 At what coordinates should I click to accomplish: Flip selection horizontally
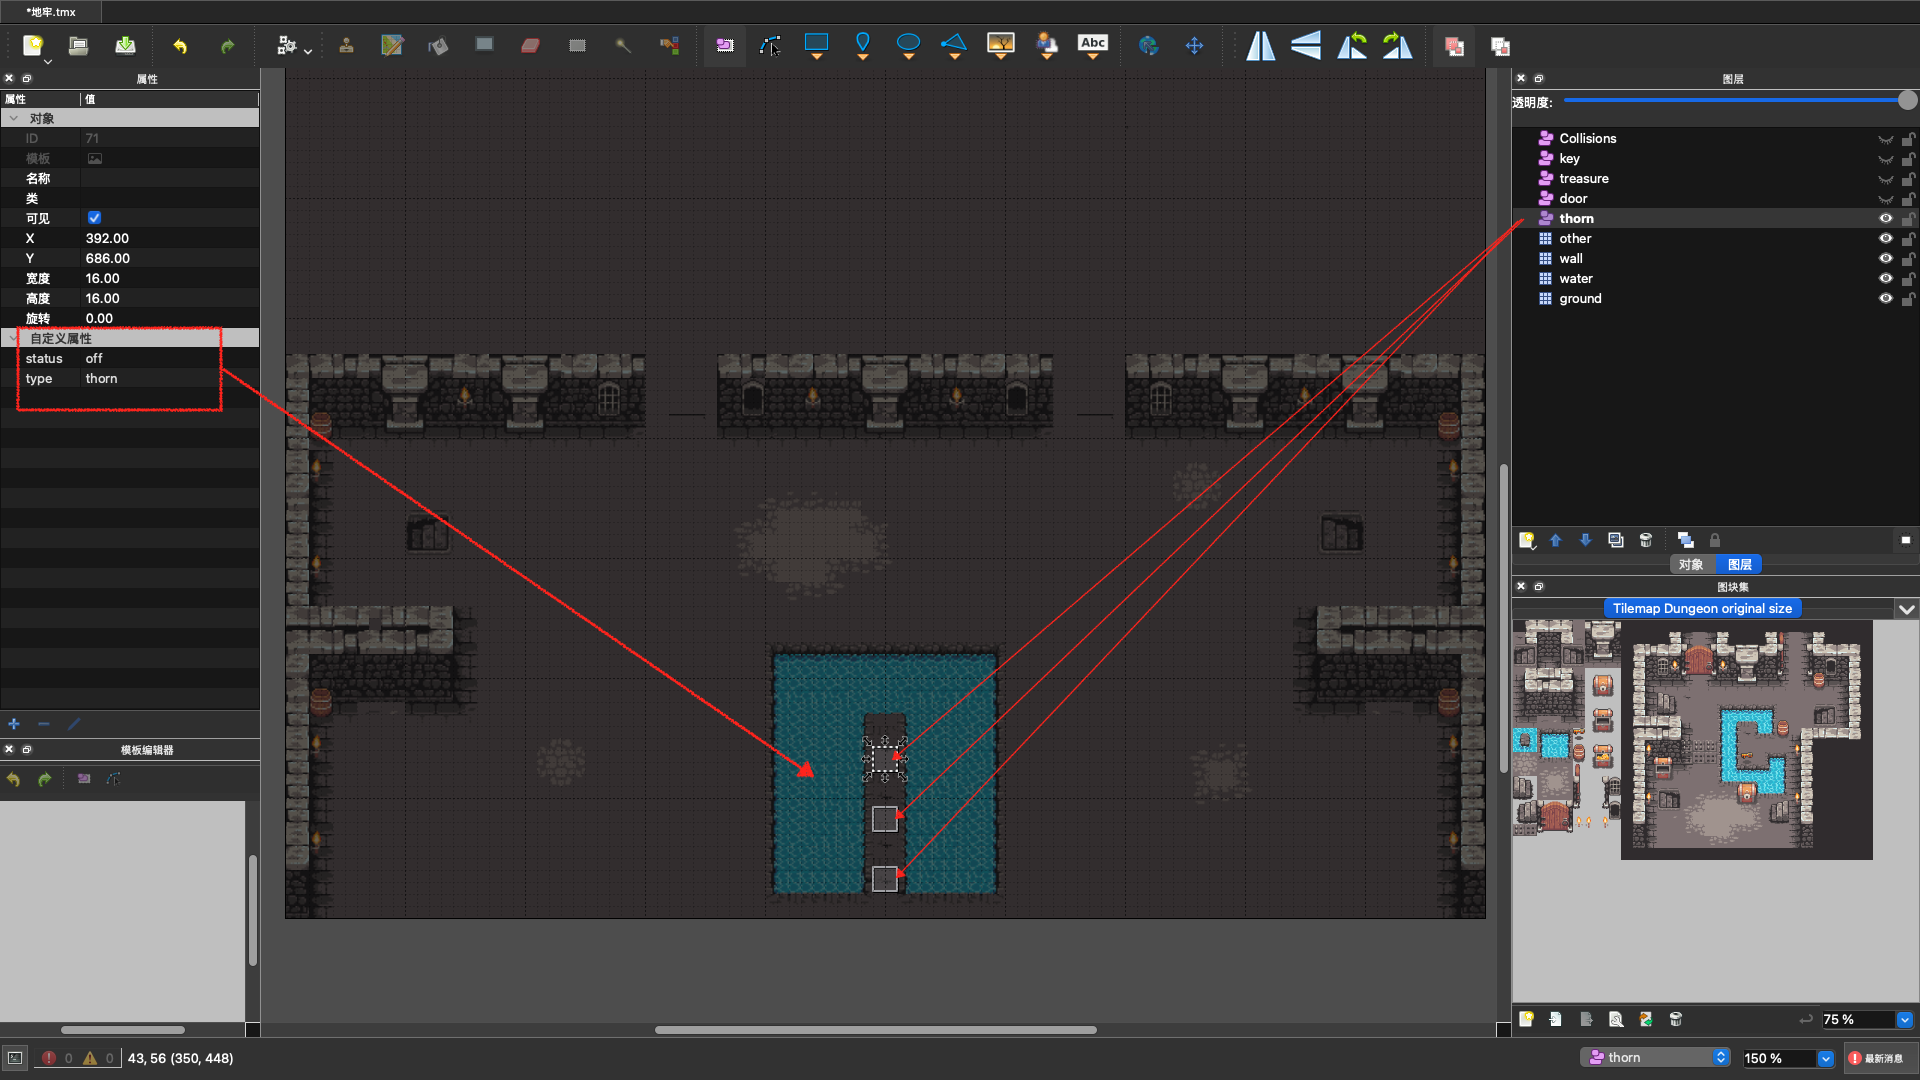coord(1260,46)
